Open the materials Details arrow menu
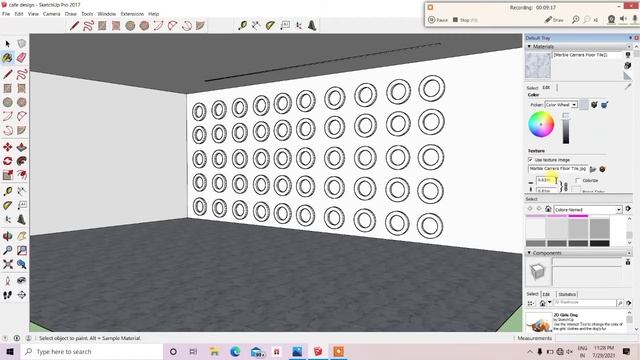Image resolution: width=640 pixels, height=360 pixels. point(628,209)
